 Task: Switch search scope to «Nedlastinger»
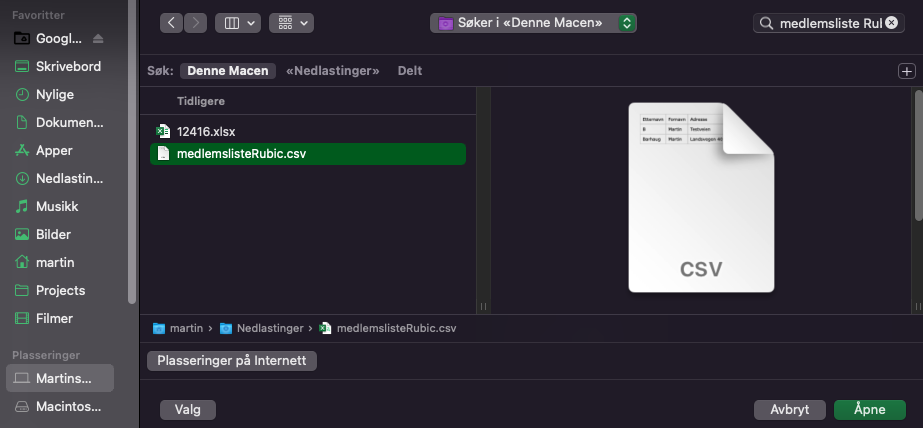(x=333, y=71)
